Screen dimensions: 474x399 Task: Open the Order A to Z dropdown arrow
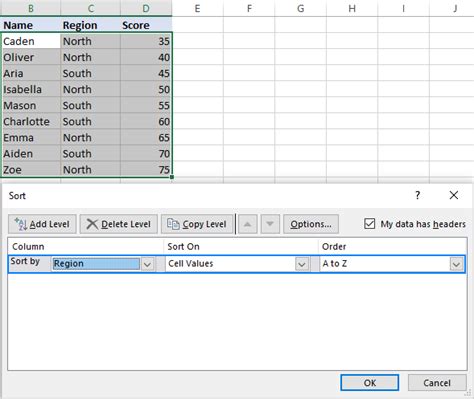(456, 264)
